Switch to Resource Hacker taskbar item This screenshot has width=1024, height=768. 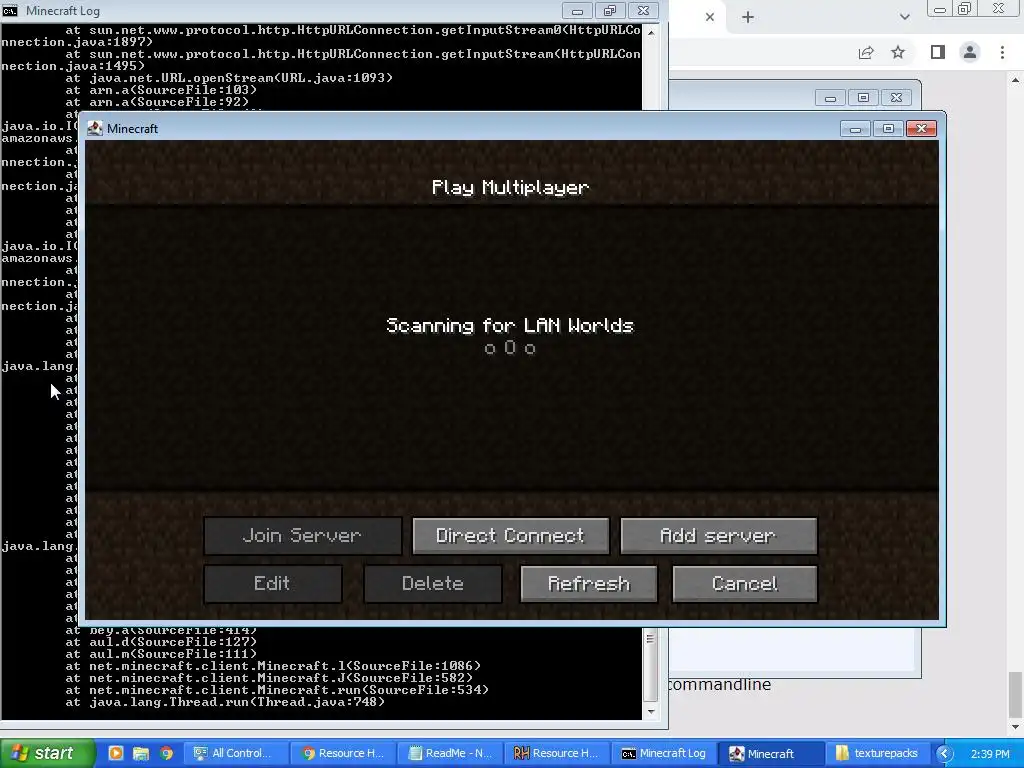click(x=557, y=753)
